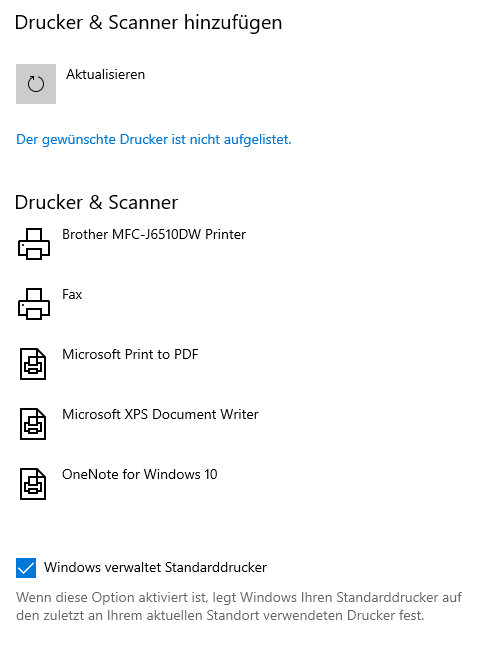
Task: Select the Fax printer icon
Action: pos(34,304)
